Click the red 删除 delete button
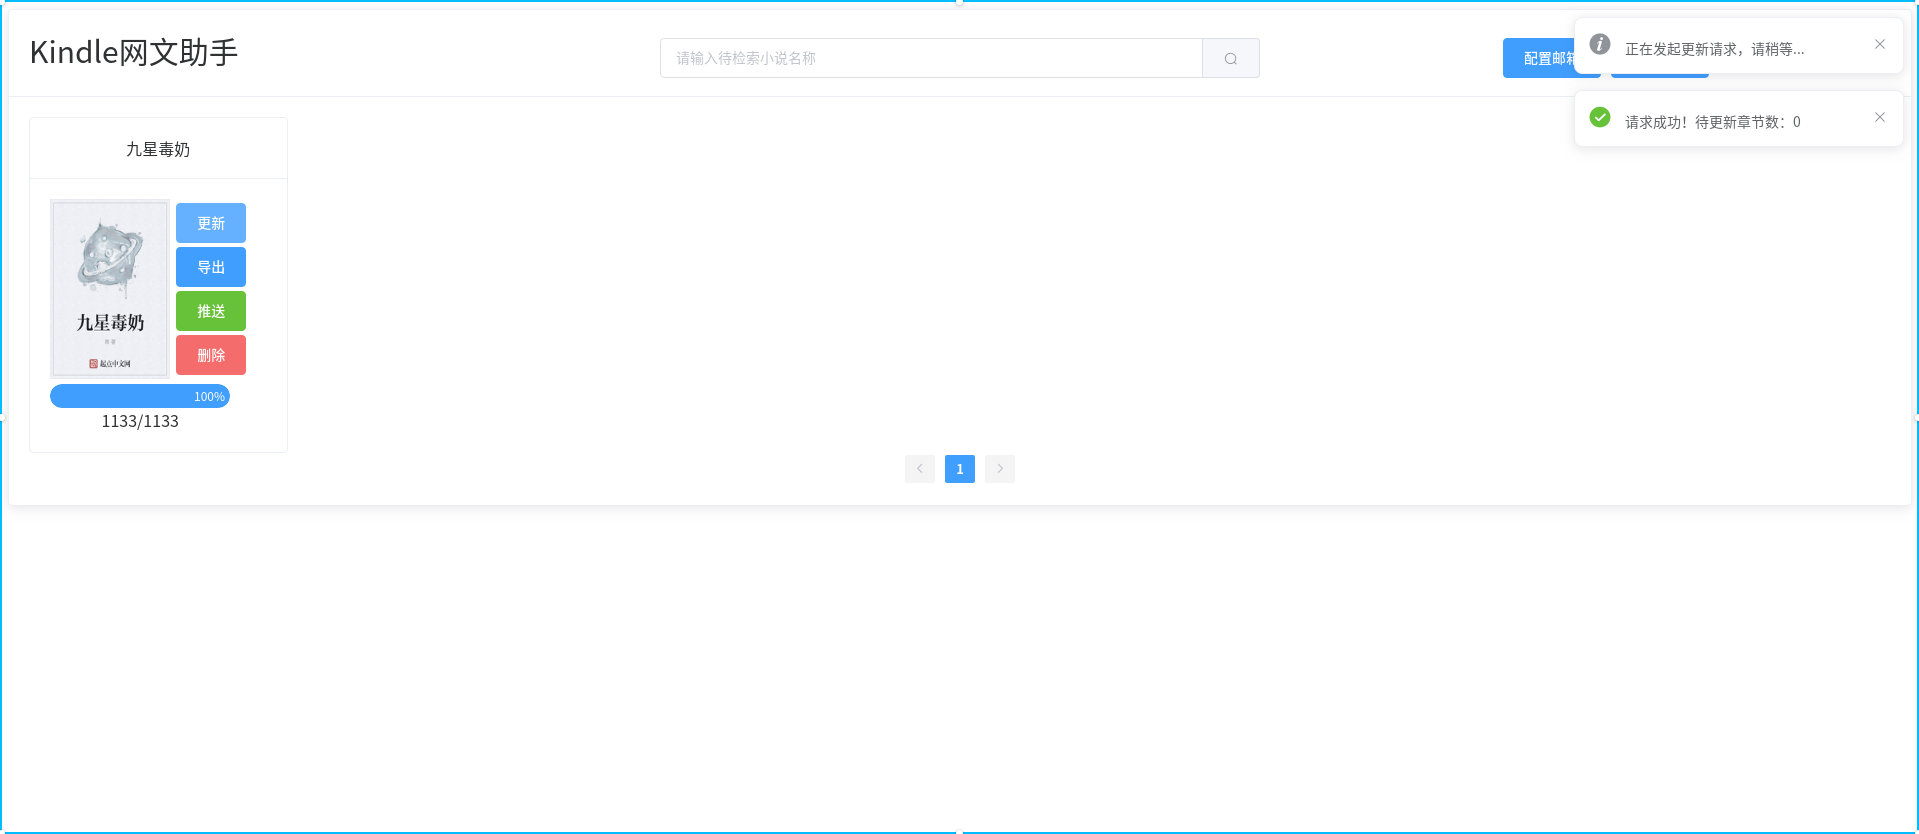 211,355
